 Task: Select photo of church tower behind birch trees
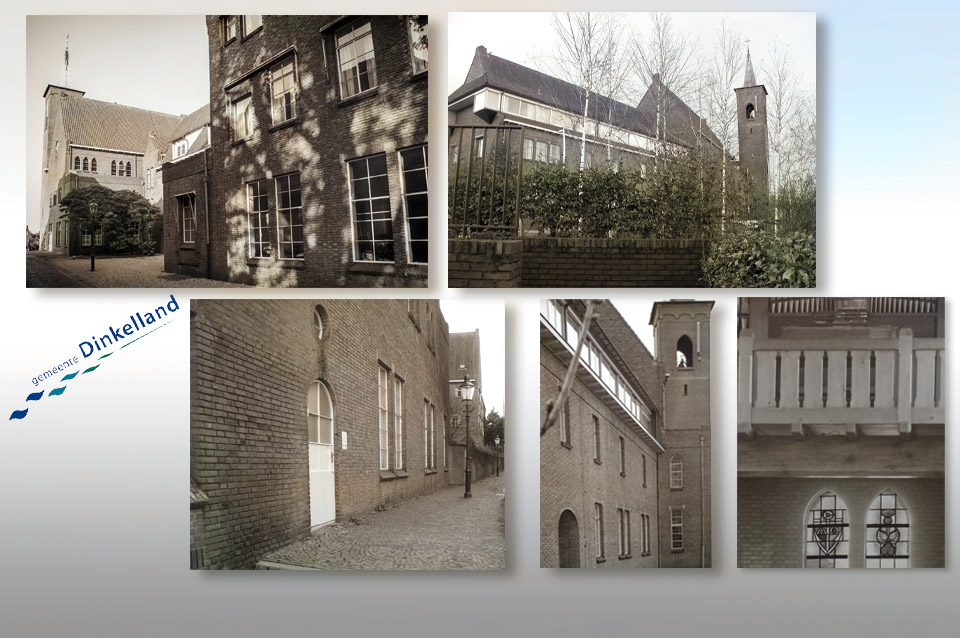(632, 150)
